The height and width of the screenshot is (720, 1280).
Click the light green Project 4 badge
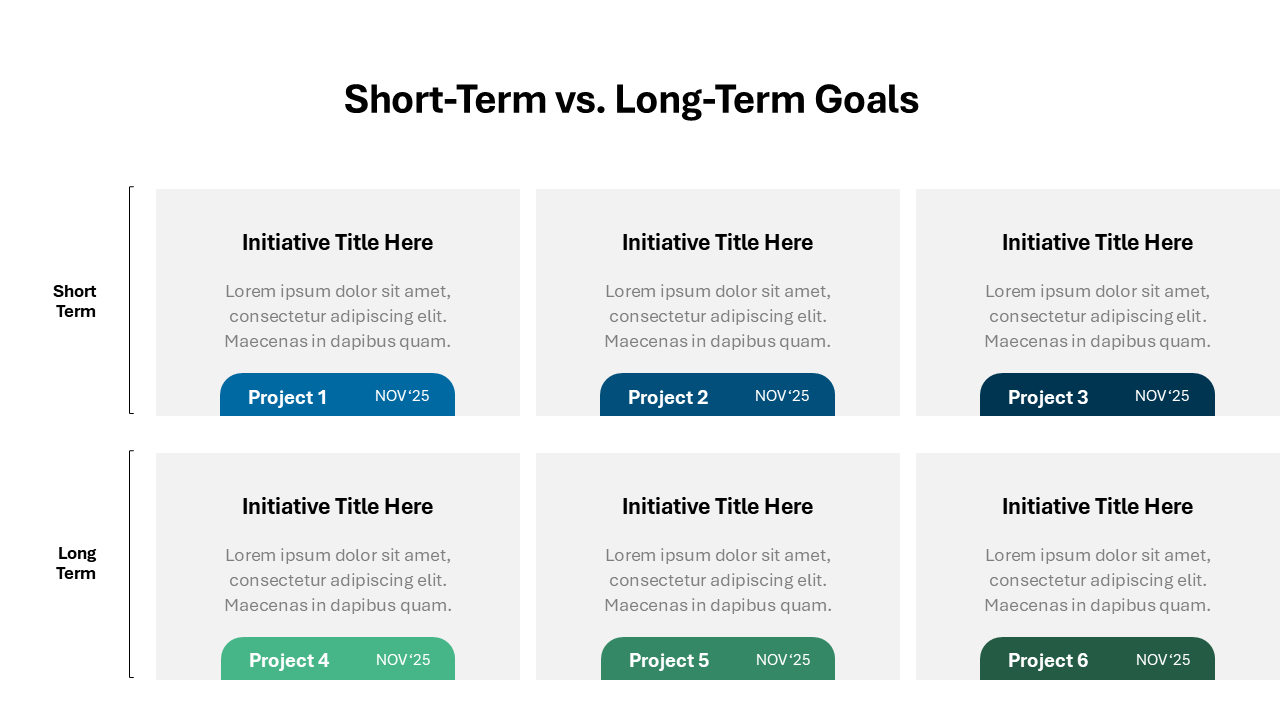(x=338, y=659)
